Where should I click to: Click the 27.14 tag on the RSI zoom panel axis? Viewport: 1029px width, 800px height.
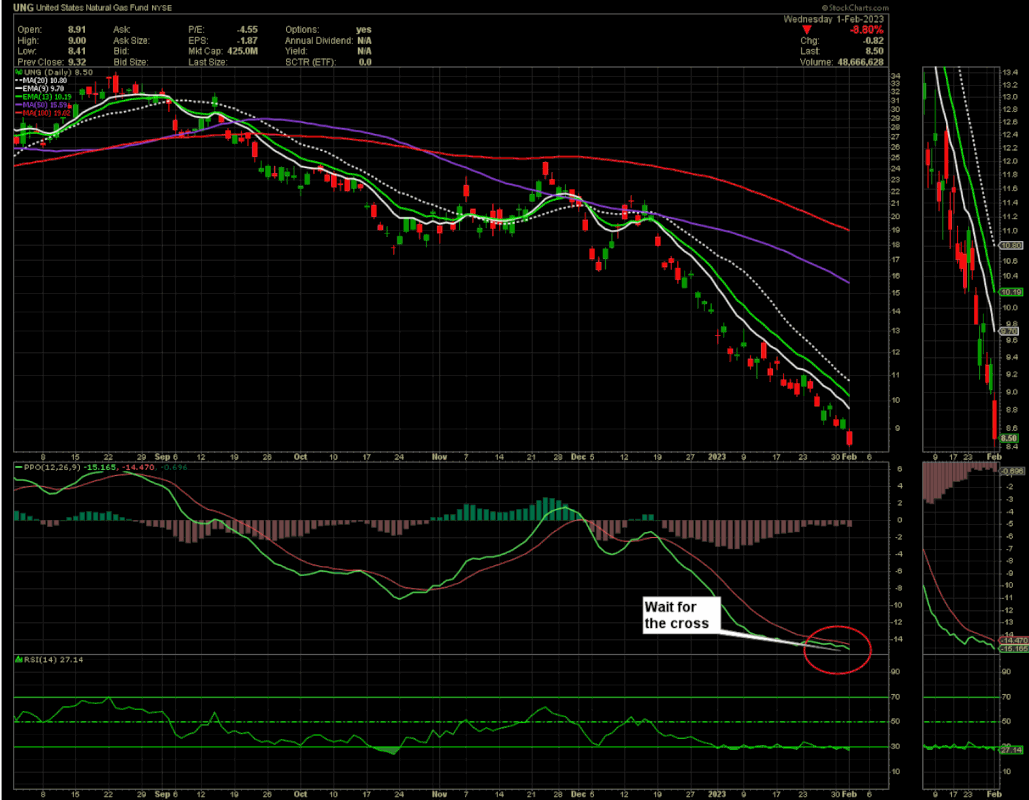tap(1011, 749)
